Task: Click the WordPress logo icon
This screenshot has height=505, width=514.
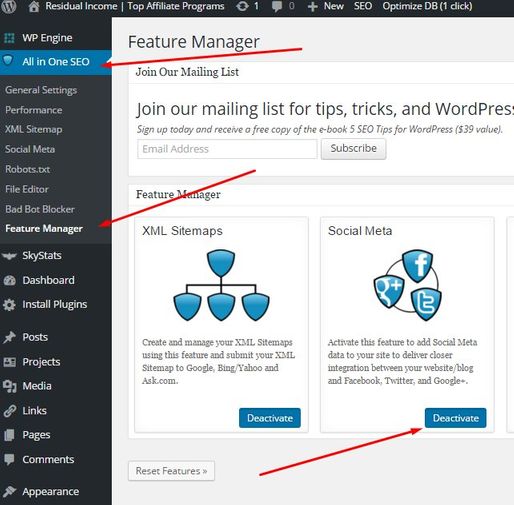Action: point(8,6)
